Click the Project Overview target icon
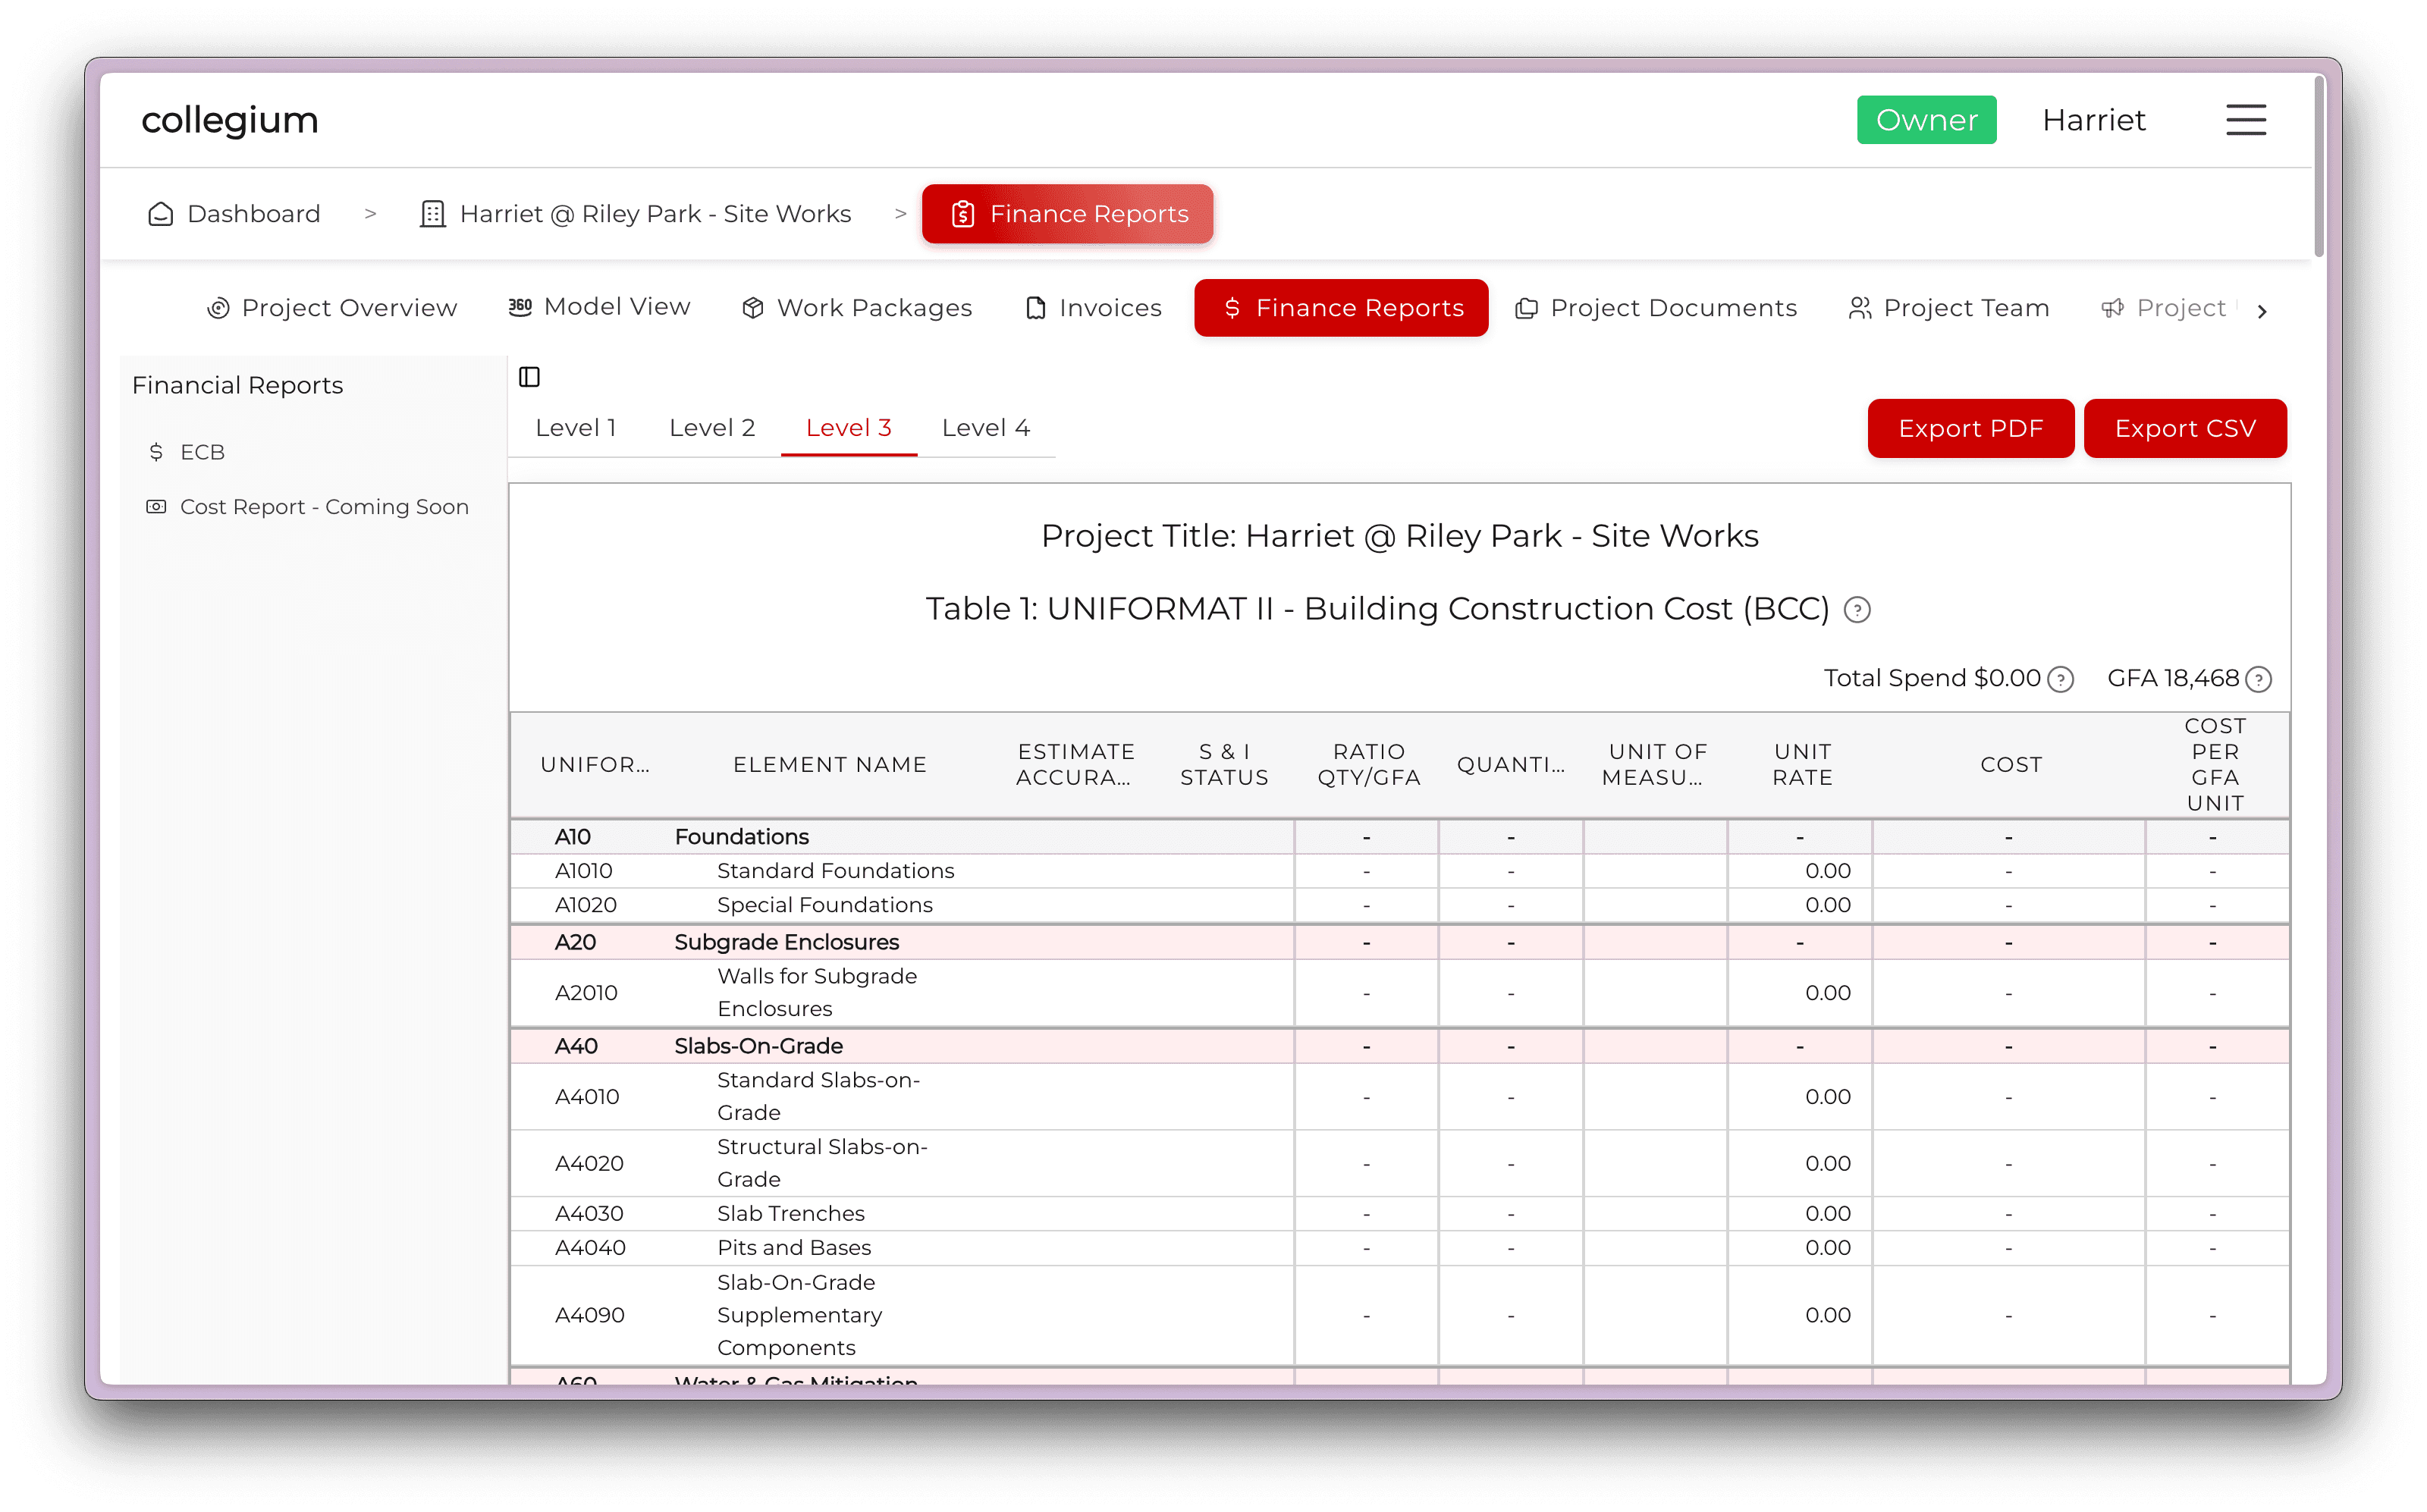 click(x=219, y=308)
